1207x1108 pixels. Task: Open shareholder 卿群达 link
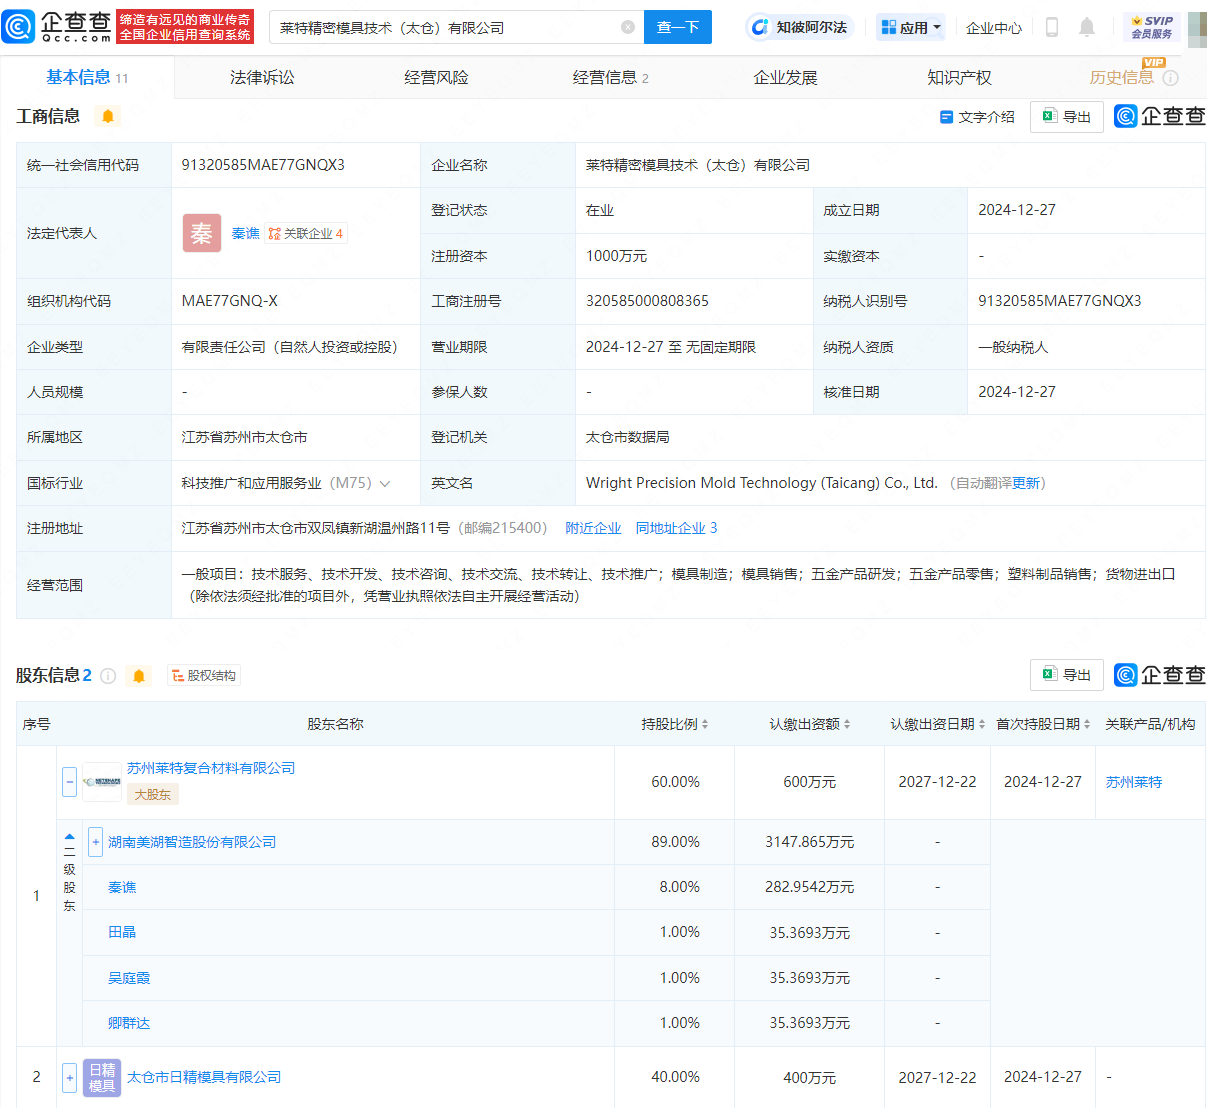(129, 1023)
